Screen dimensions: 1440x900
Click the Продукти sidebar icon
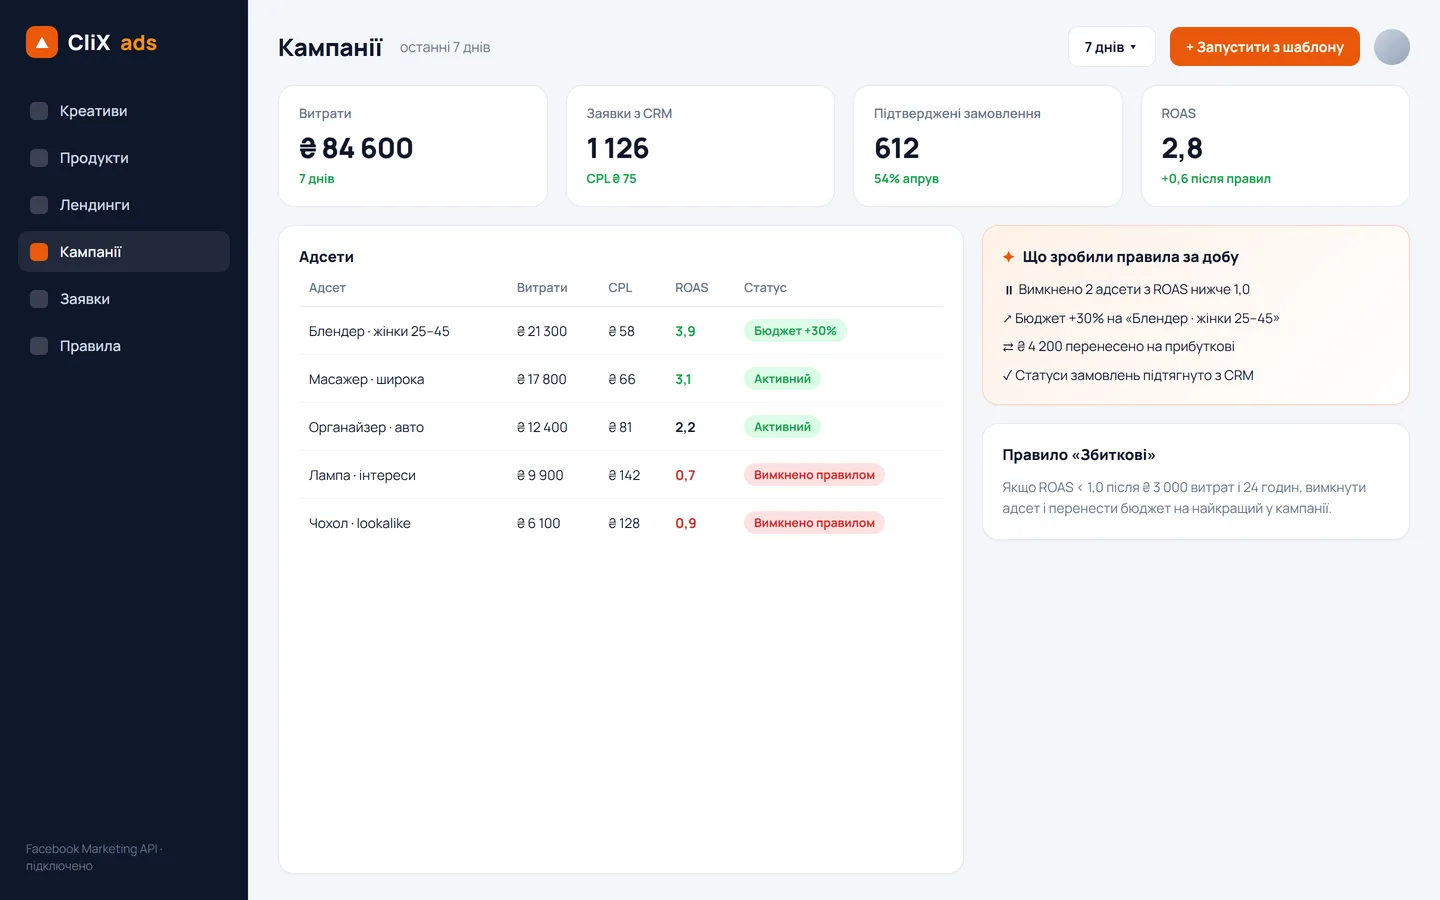[39, 158]
